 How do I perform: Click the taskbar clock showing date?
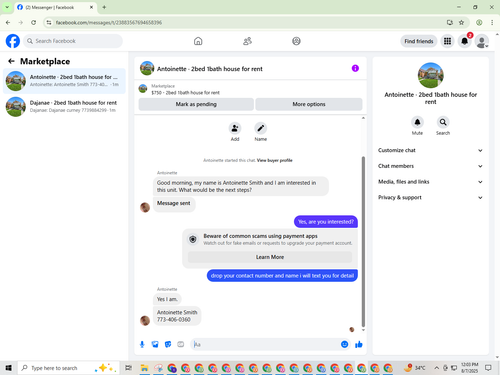[469, 368]
